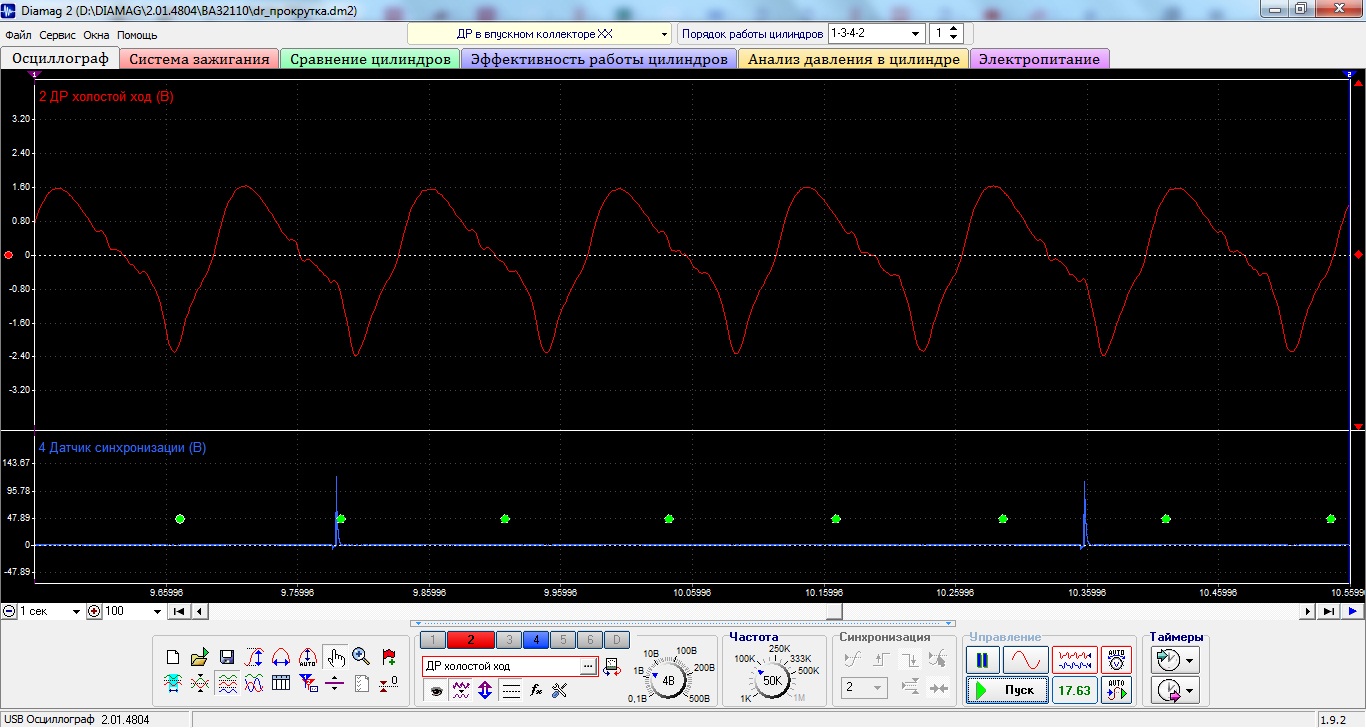
Task: Add a marker with the red flag icon
Action: point(389,658)
